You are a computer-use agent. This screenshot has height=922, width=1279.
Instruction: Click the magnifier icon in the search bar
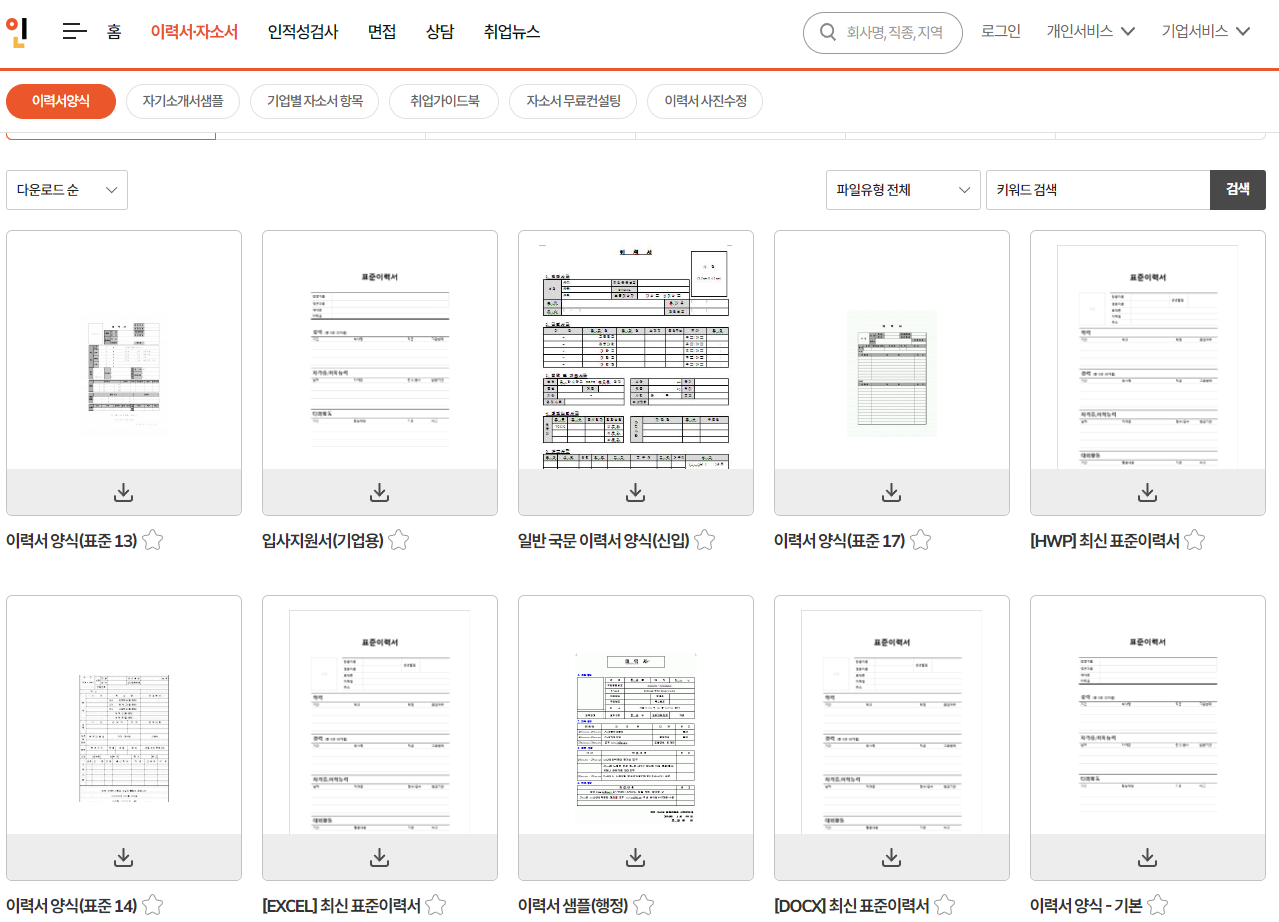click(827, 32)
